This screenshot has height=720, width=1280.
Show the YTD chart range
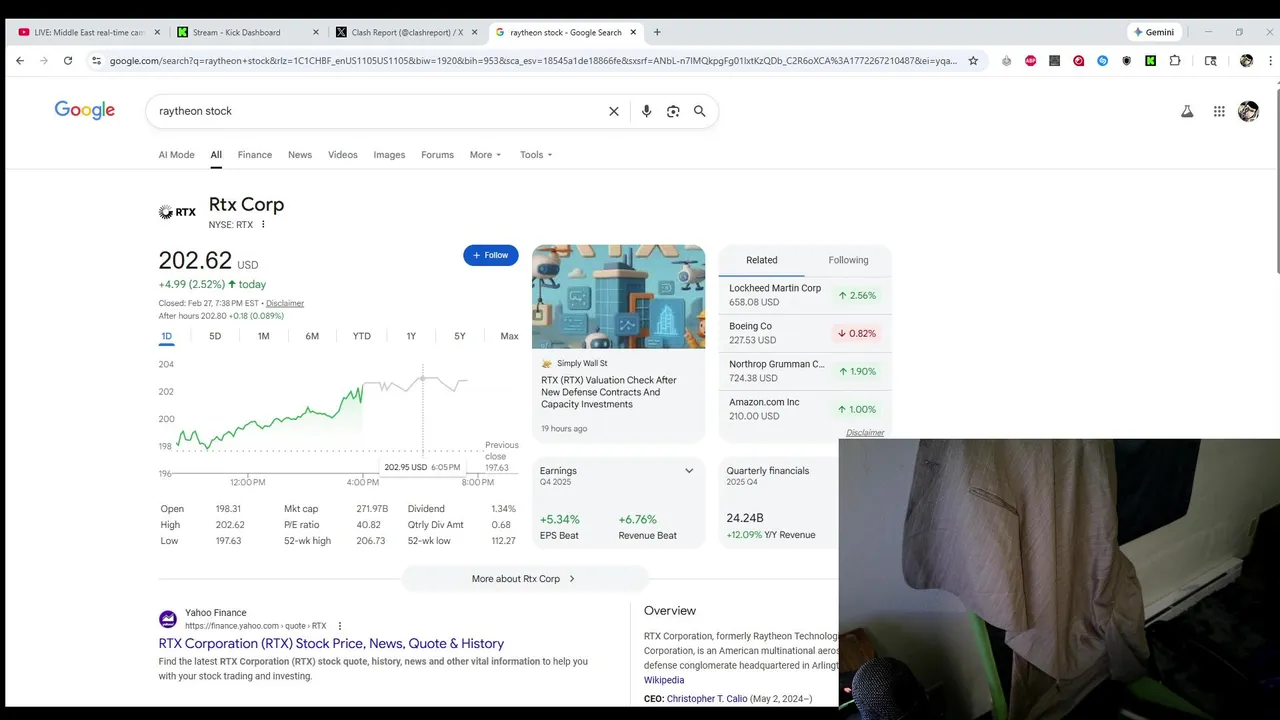pos(362,336)
